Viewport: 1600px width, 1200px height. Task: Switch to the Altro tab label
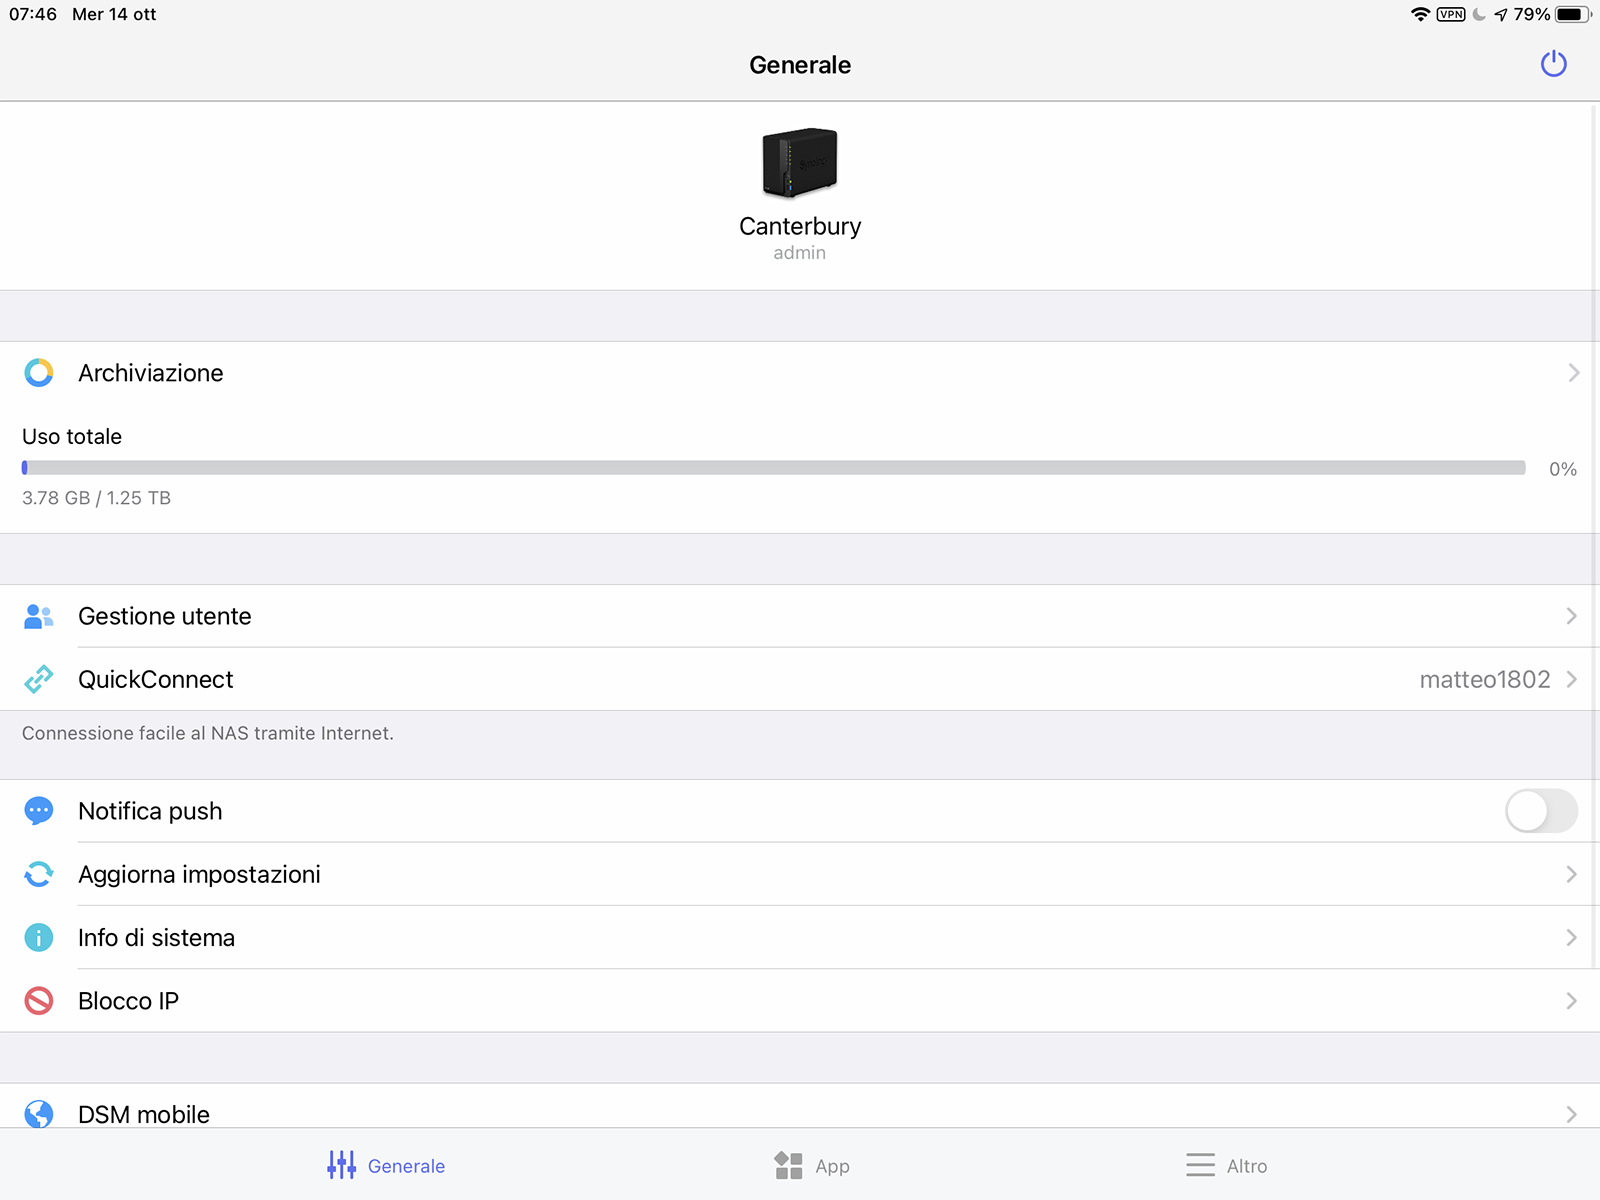(x=1247, y=1166)
